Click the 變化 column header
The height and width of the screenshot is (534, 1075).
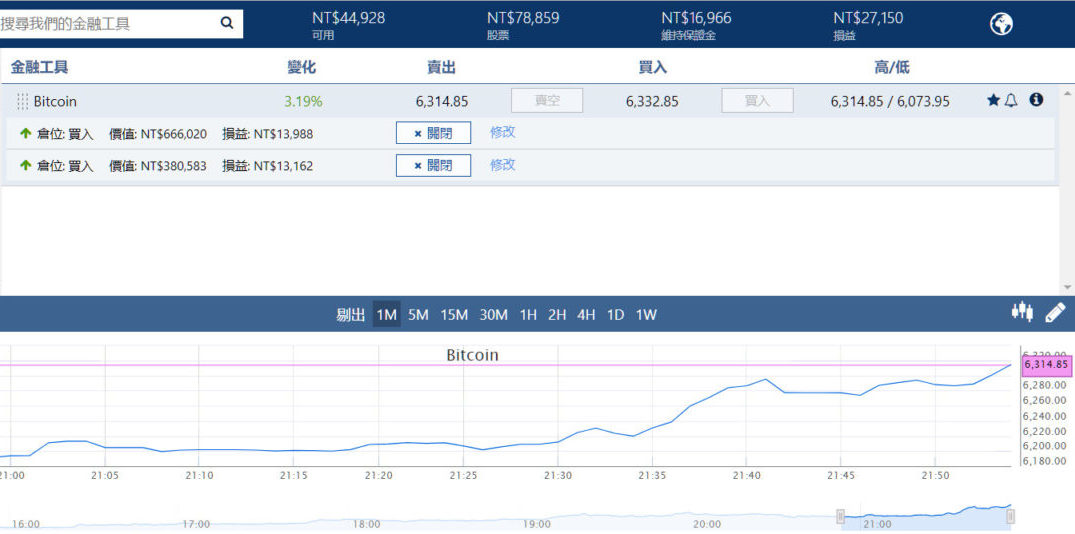tap(302, 67)
